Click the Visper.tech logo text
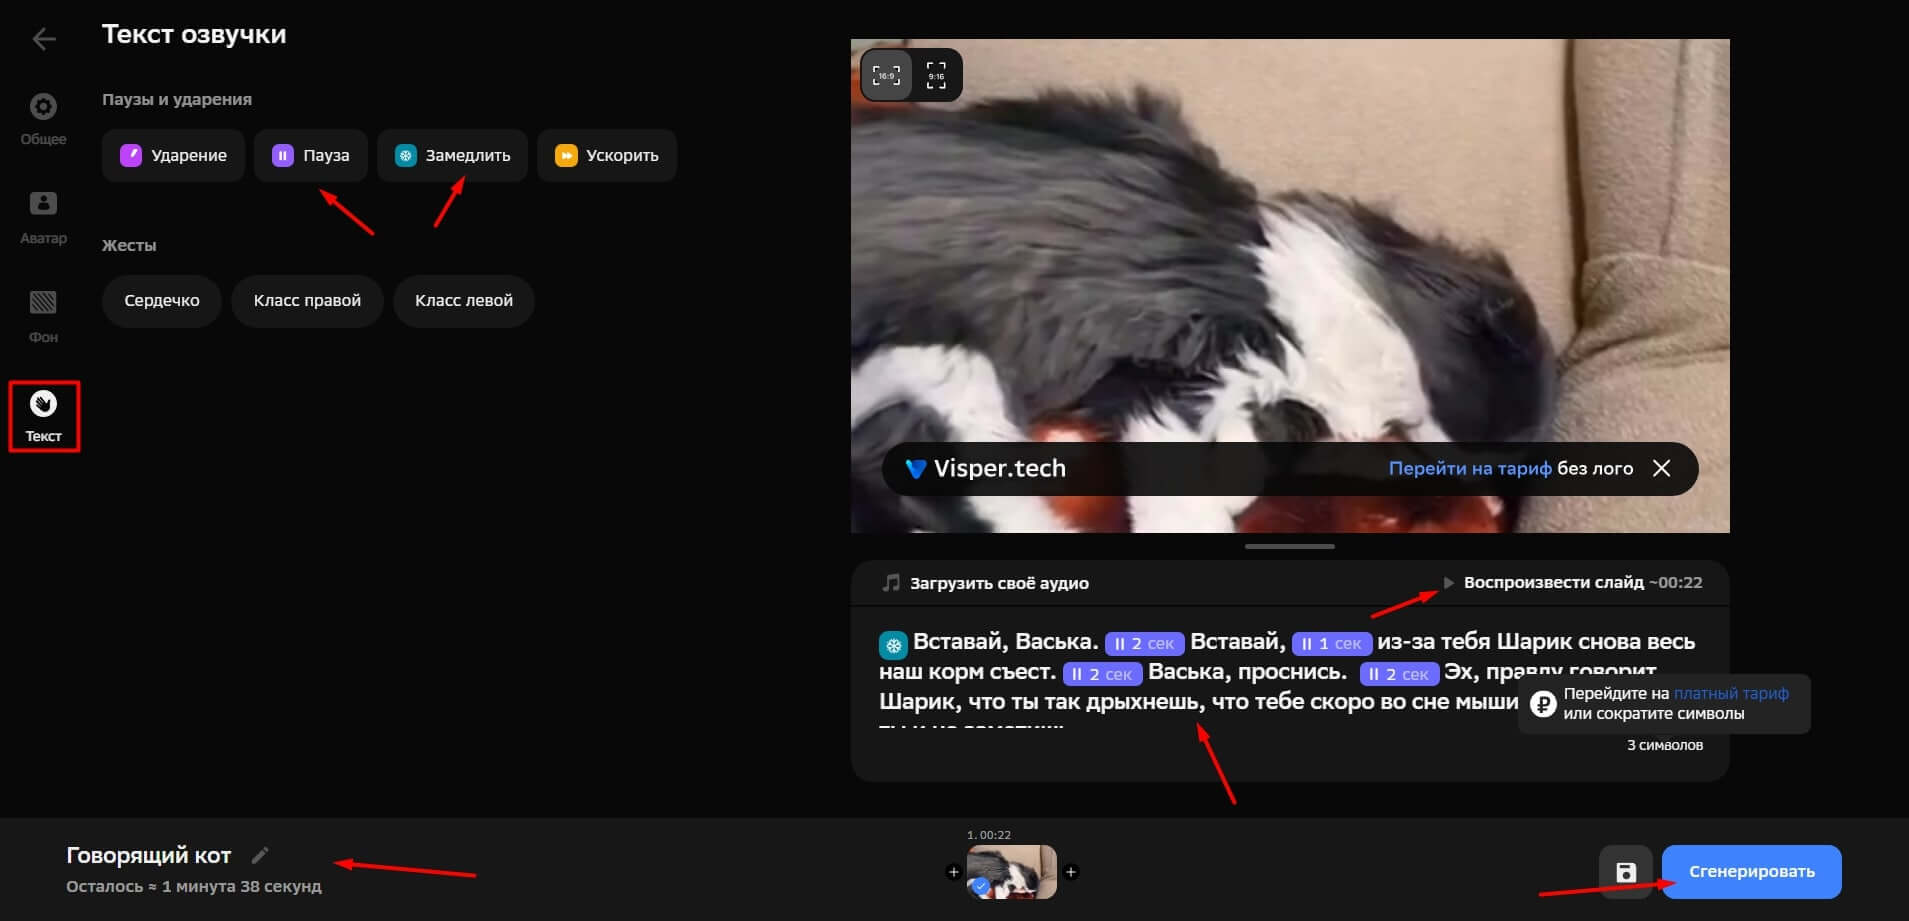This screenshot has height=921, width=1909. tap(985, 468)
